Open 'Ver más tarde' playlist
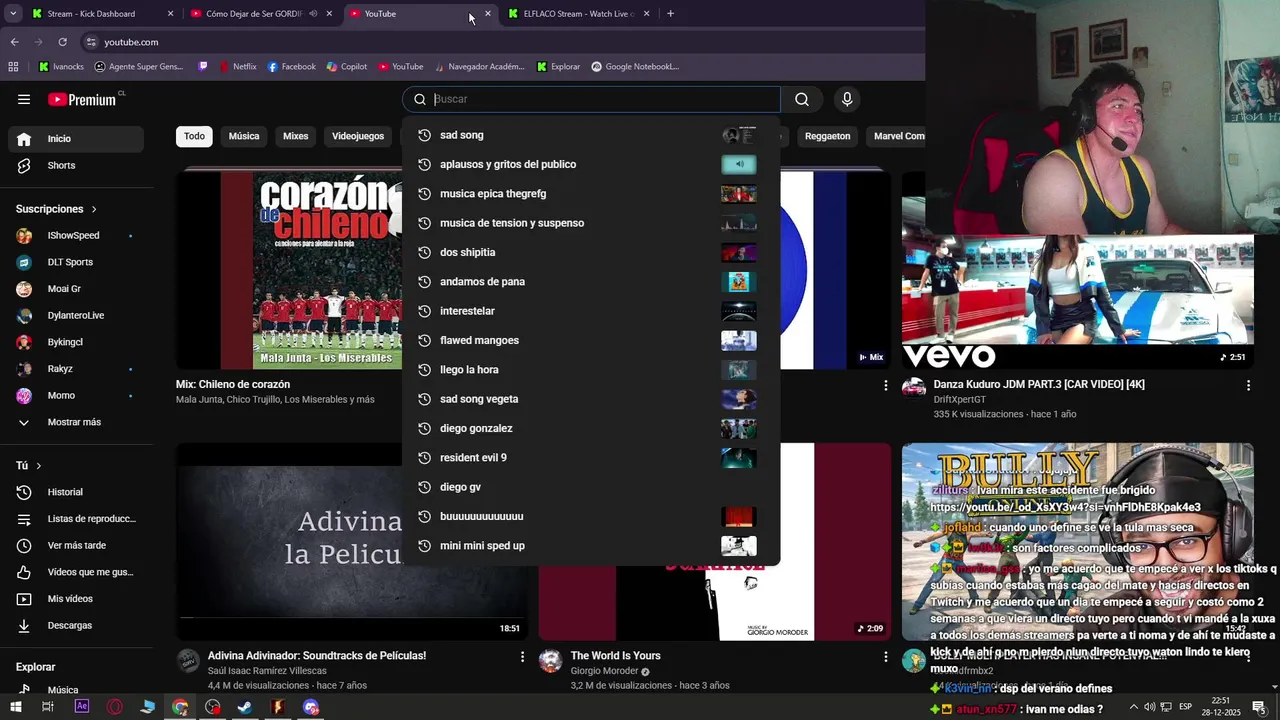This screenshot has height=720, width=1280. click(x=76, y=545)
